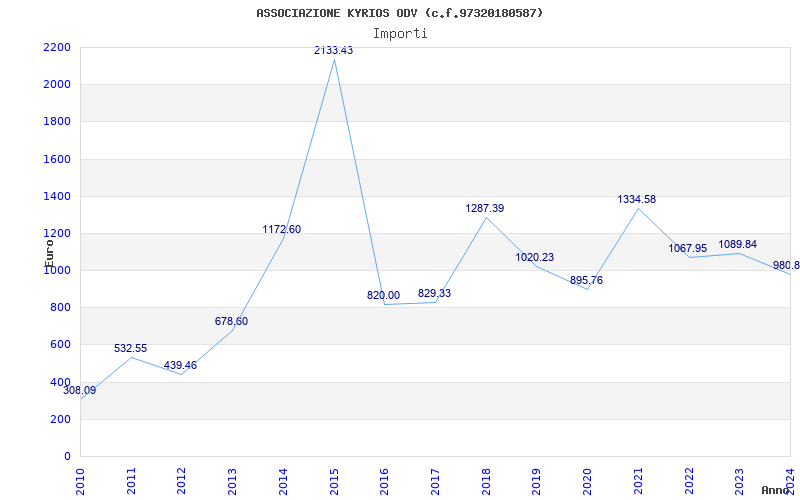800x500 pixels.
Task: Click the y-axis value 1200
Action: tap(57, 233)
